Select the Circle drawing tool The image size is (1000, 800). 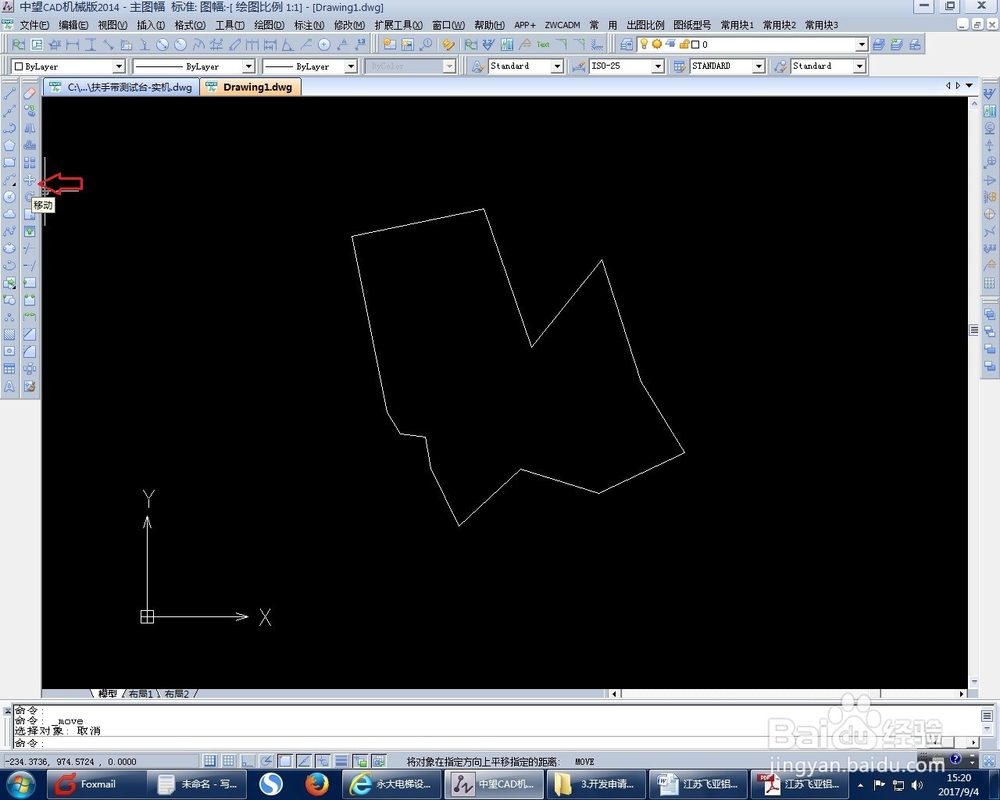point(10,197)
